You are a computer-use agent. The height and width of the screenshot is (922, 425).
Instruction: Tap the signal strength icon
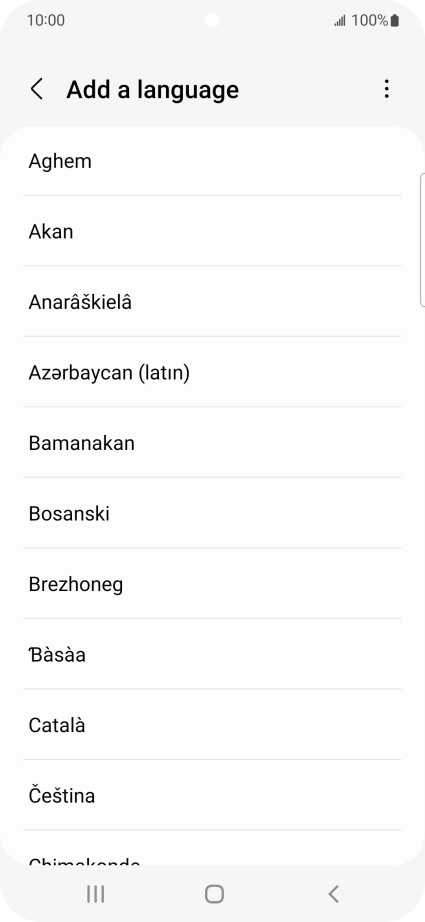(340, 21)
